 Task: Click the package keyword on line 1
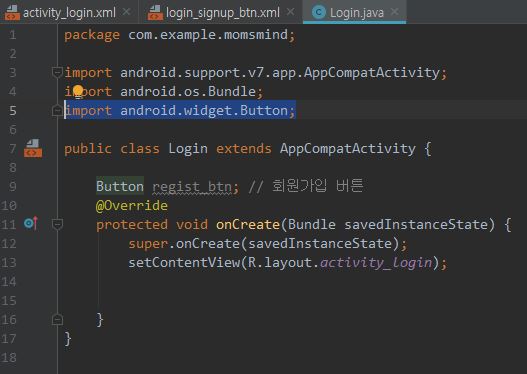[92, 35]
